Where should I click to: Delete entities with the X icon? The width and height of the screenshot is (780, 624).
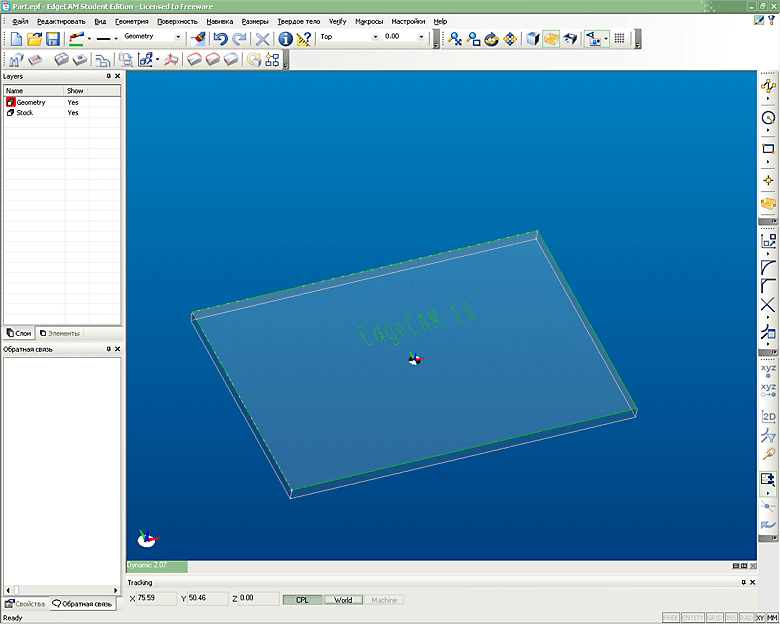(262, 39)
